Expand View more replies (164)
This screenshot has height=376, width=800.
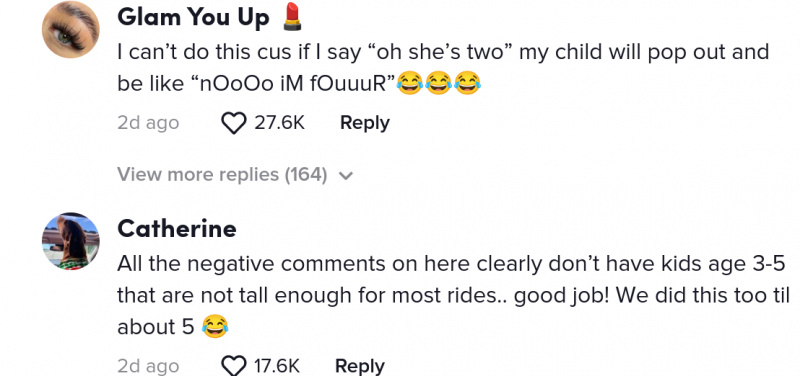[x=235, y=174]
